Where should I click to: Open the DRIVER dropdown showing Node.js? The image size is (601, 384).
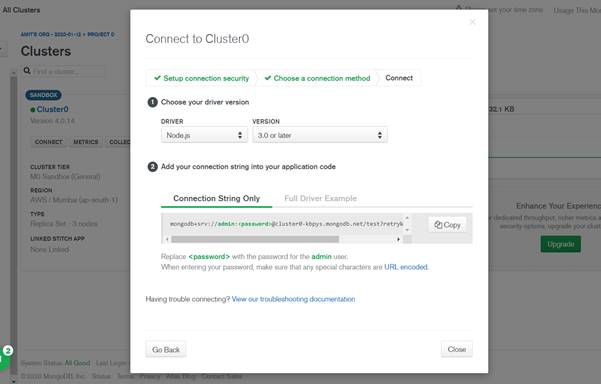click(x=204, y=135)
